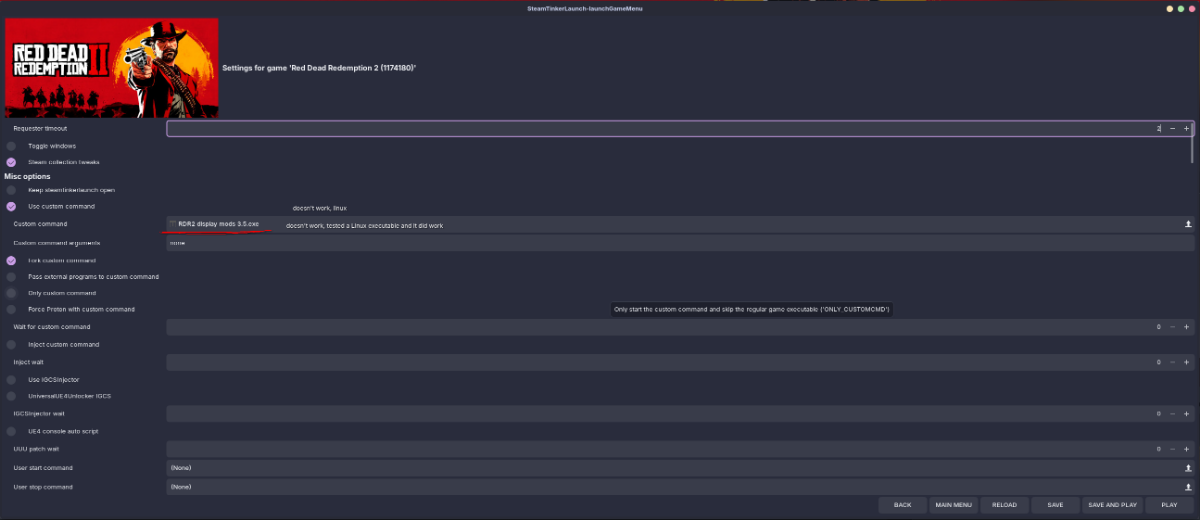Disable the Use custom command toggle

point(11,206)
